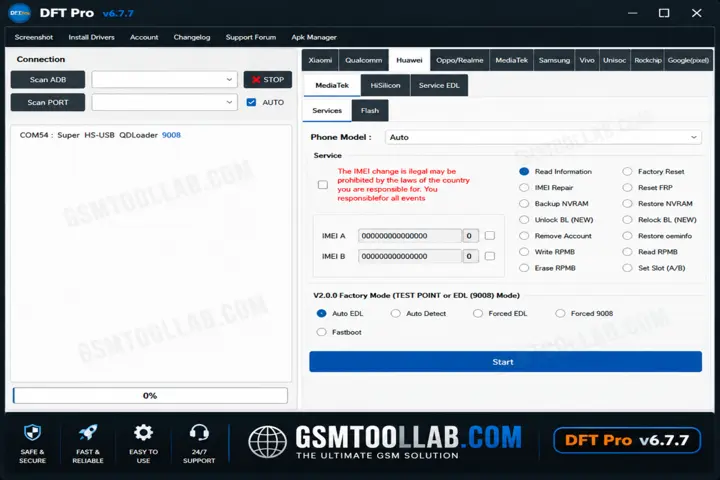This screenshot has height=480, width=720.
Task: Enable the IMEI B checkbox
Action: point(490,256)
